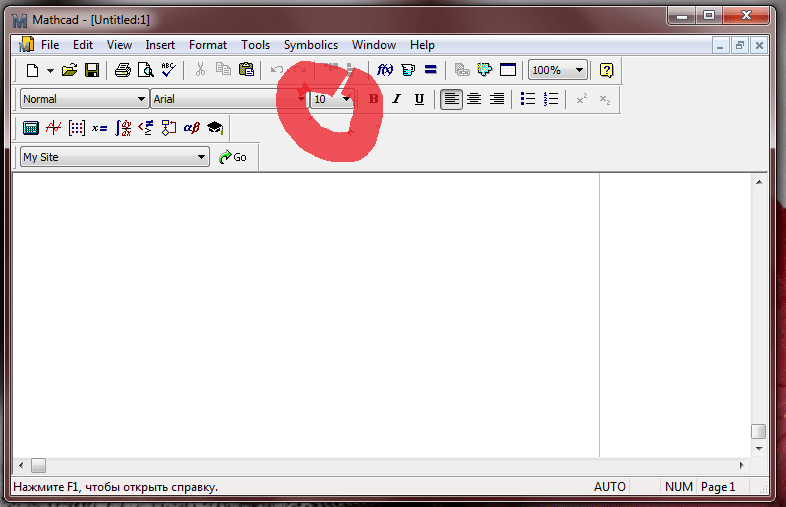The image size is (786, 507).
Task: Open the Graph toolbar icon
Action: tap(54, 128)
